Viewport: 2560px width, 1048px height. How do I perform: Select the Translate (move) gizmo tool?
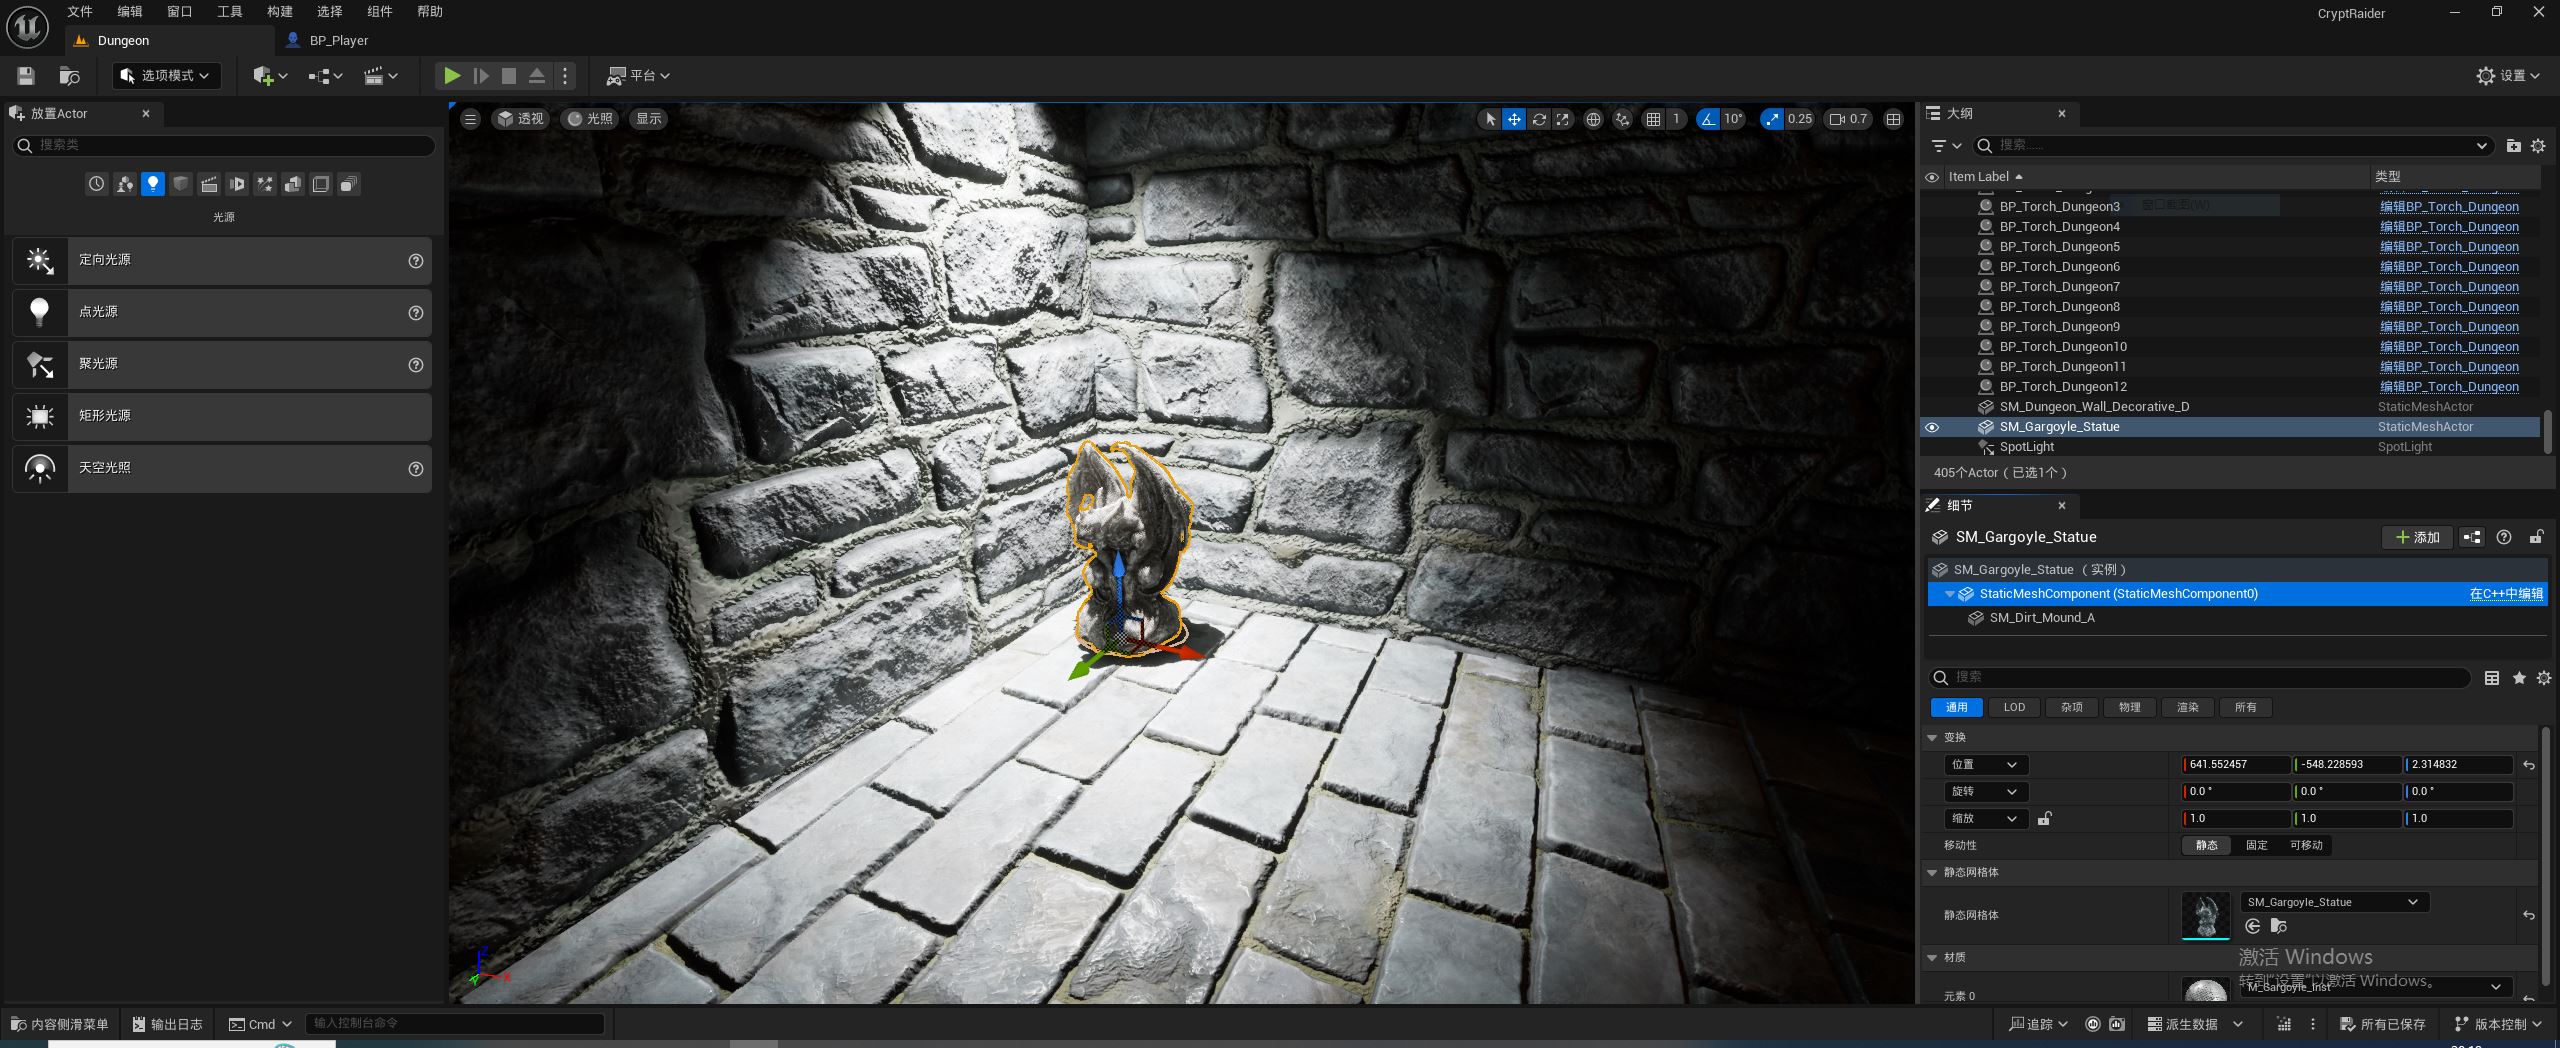tap(1514, 119)
